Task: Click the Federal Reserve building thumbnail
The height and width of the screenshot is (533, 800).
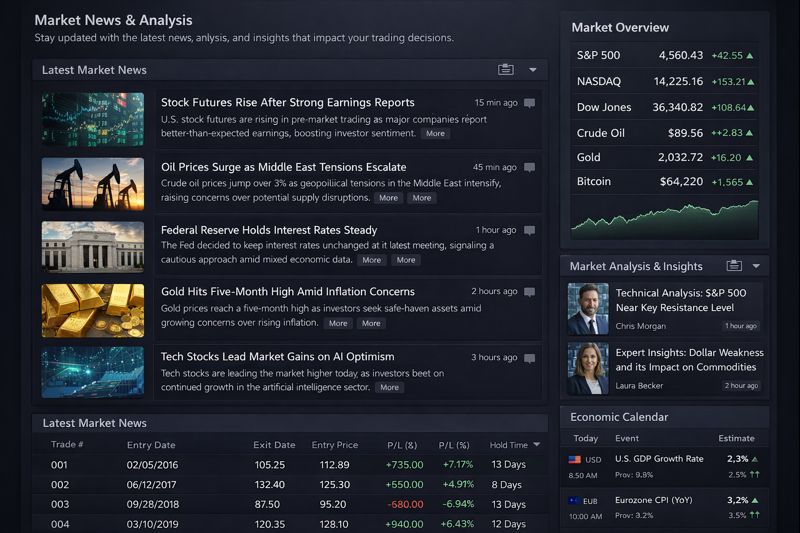Action: (93, 247)
